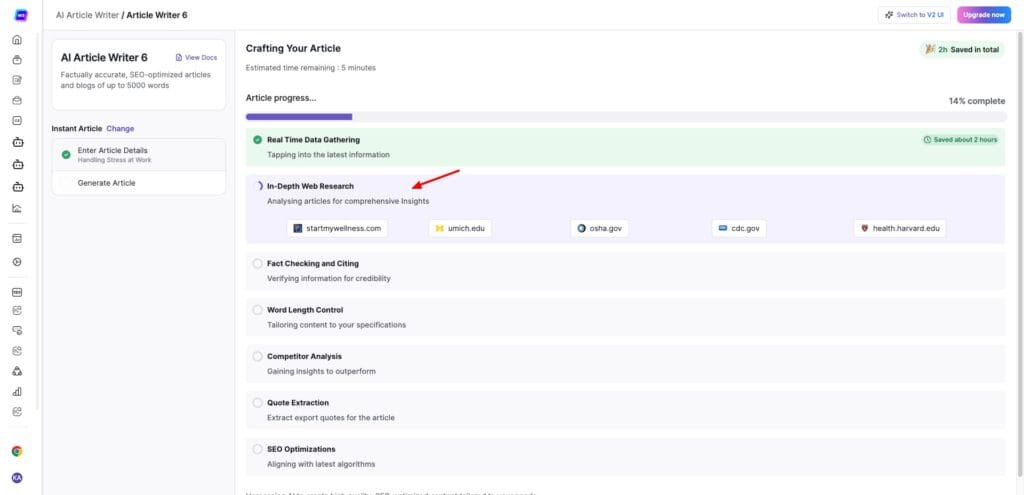Open the line chart icon in sidebar
Image resolution: width=1024 pixels, height=495 pixels.
18,209
